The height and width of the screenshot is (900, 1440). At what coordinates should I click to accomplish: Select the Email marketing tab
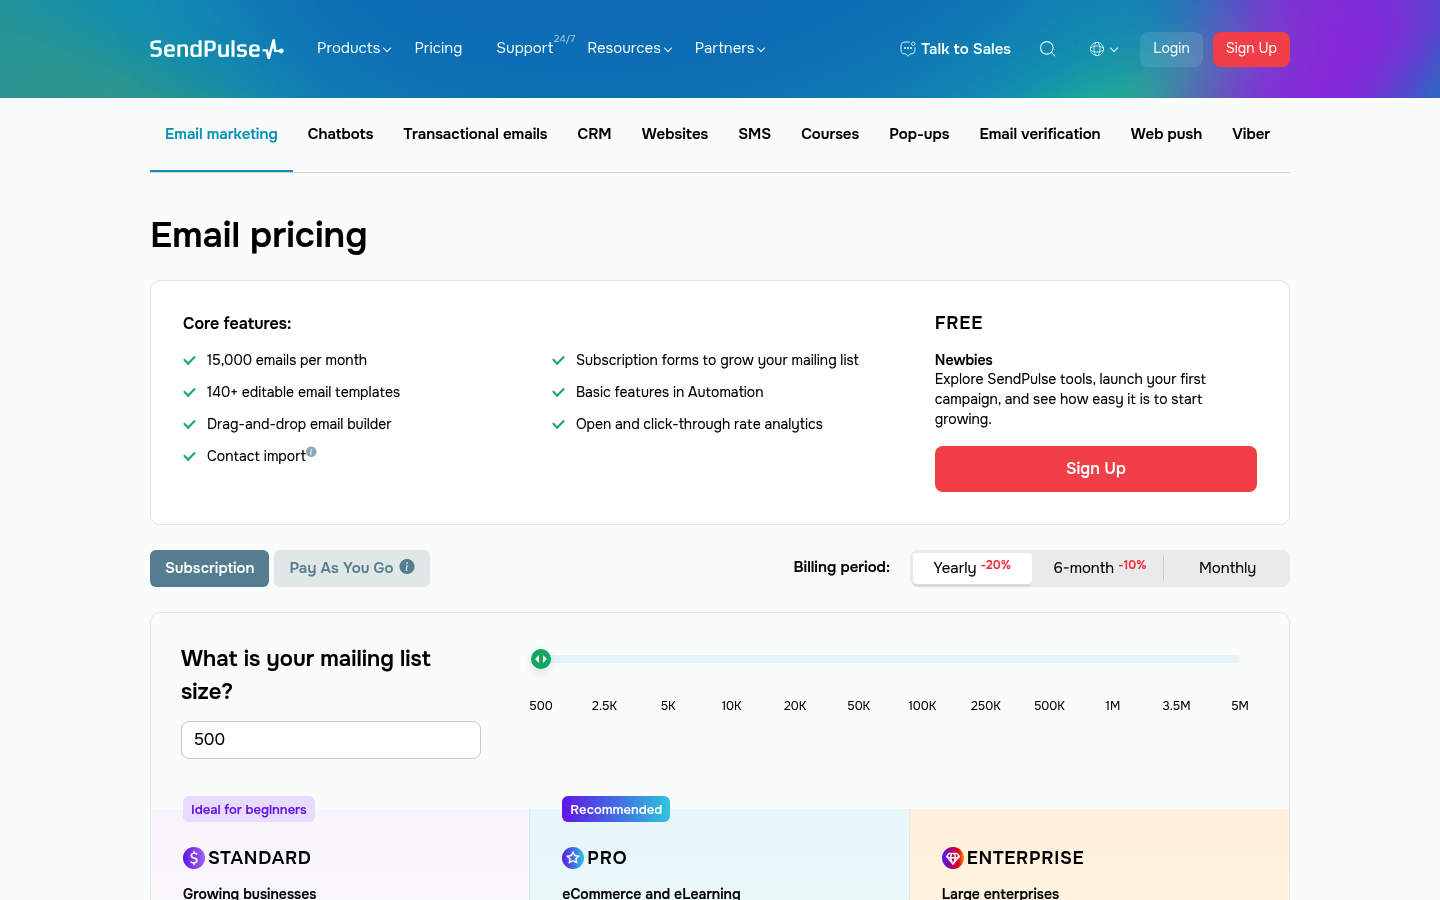pyautogui.click(x=221, y=134)
